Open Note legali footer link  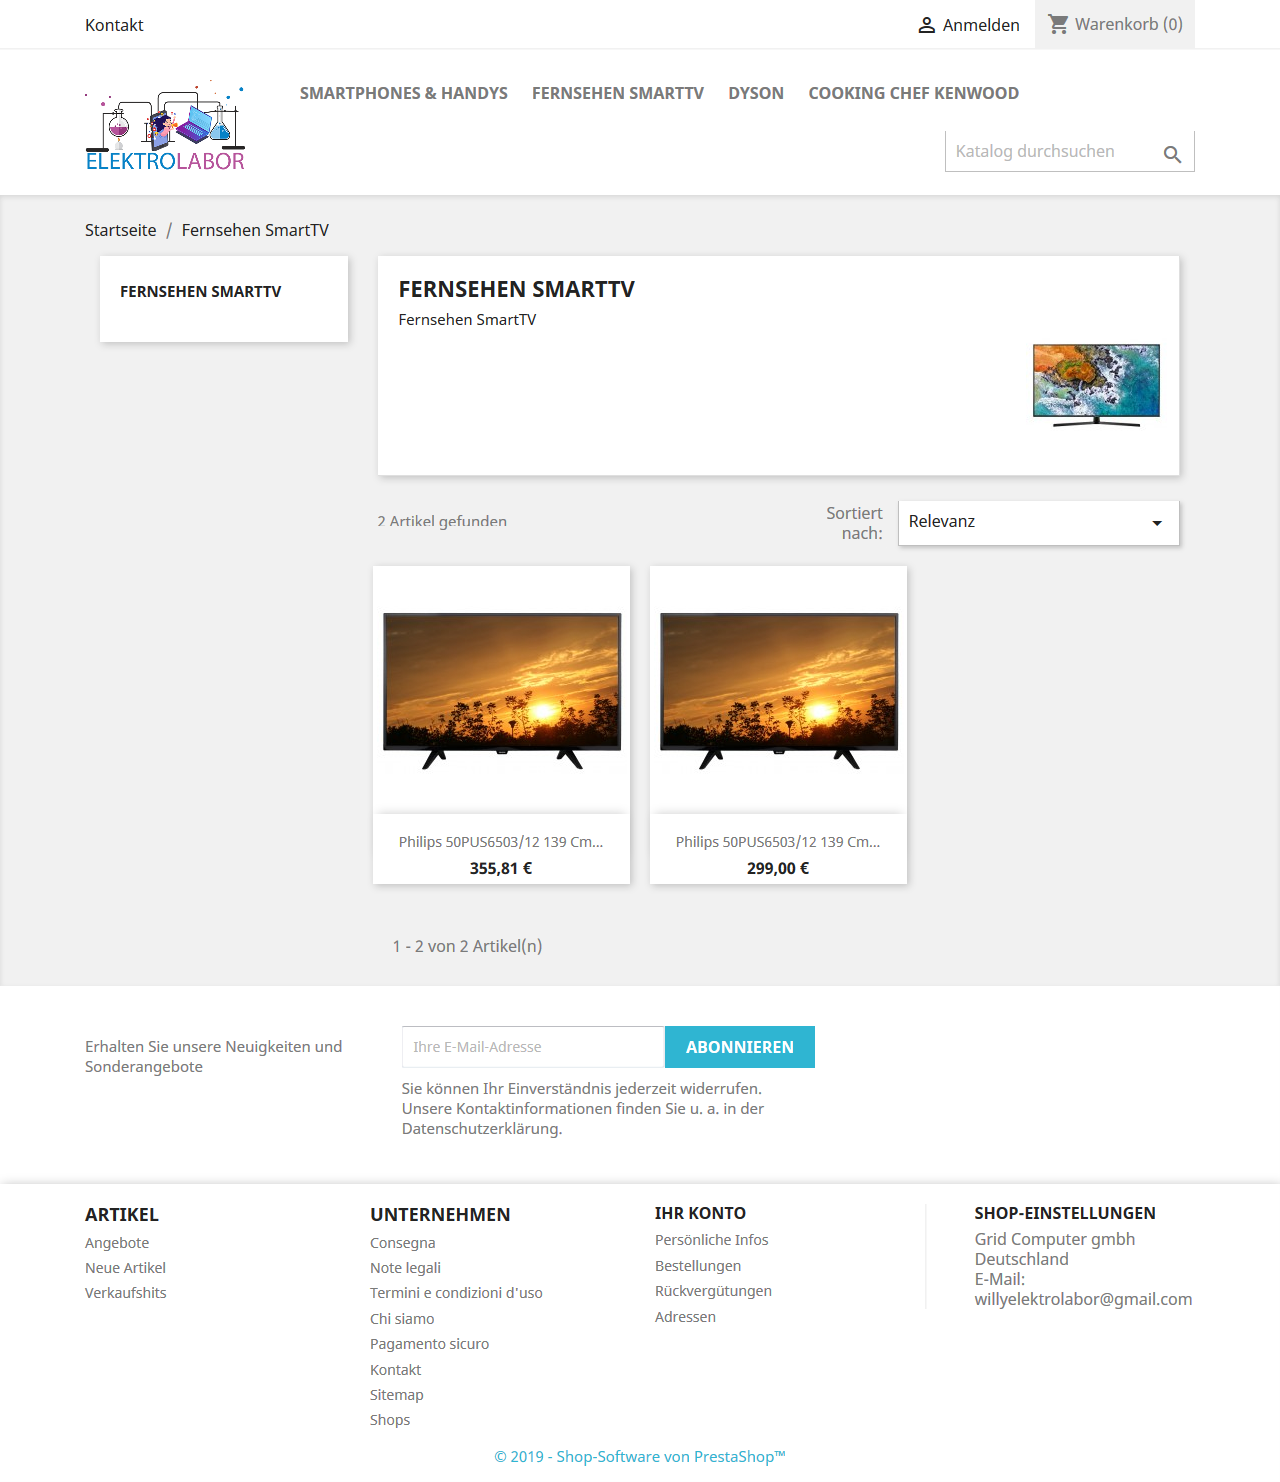[405, 1268]
